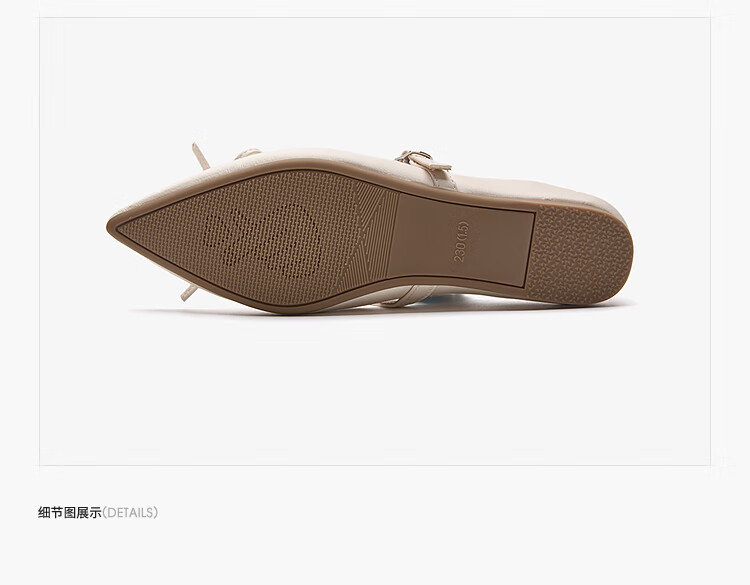Select the heel's textured tread area
750x585 pixels.
(x=579, y=253)
